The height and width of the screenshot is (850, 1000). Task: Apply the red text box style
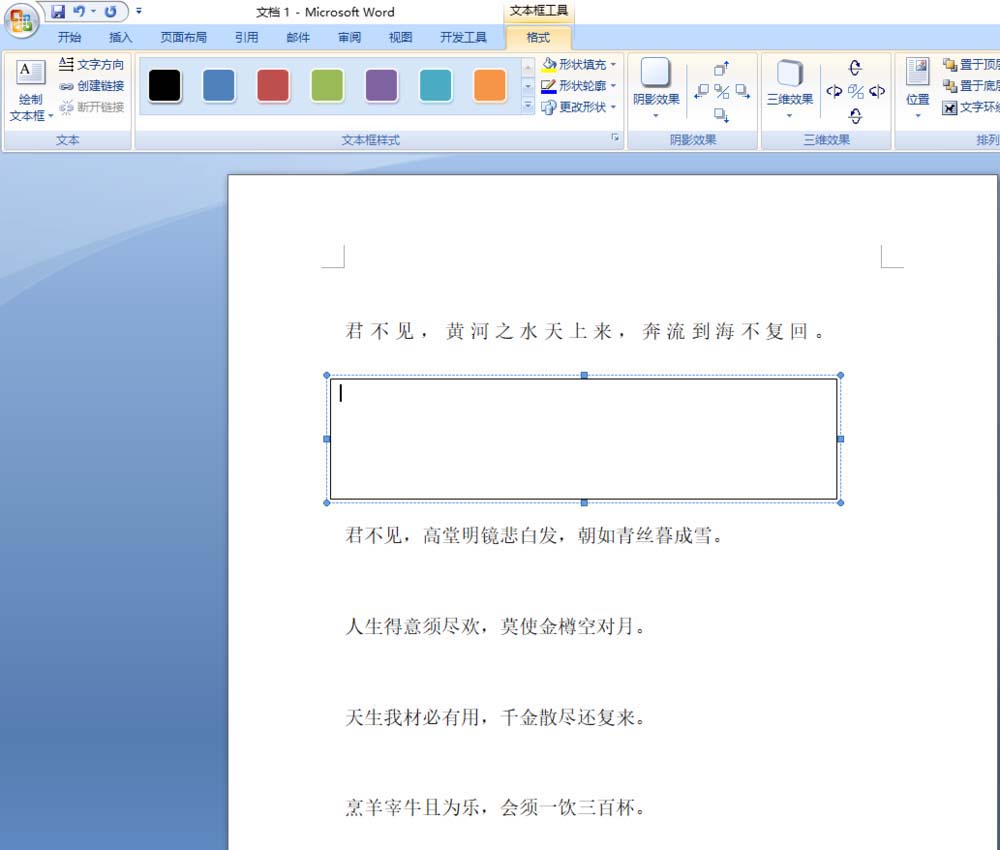coord(273,85)
